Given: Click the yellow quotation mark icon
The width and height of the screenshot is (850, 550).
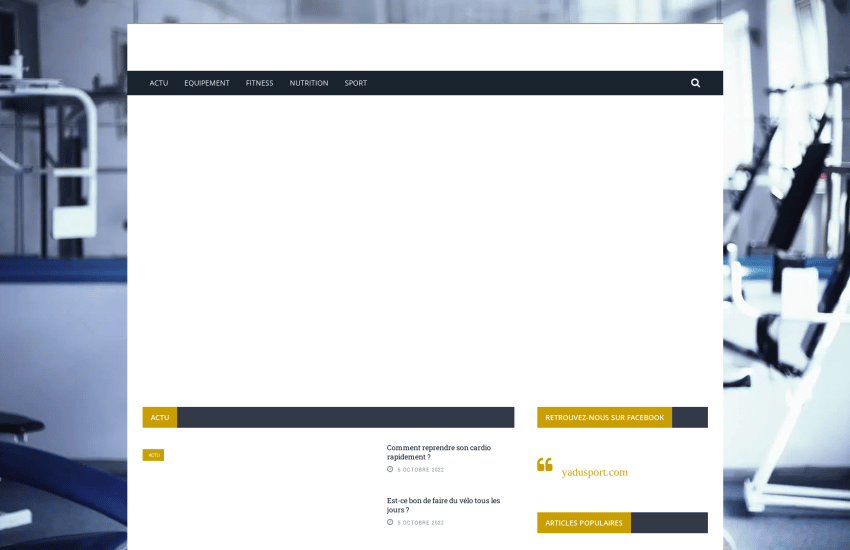Looking at the screenshot, I should coord(545,465).
